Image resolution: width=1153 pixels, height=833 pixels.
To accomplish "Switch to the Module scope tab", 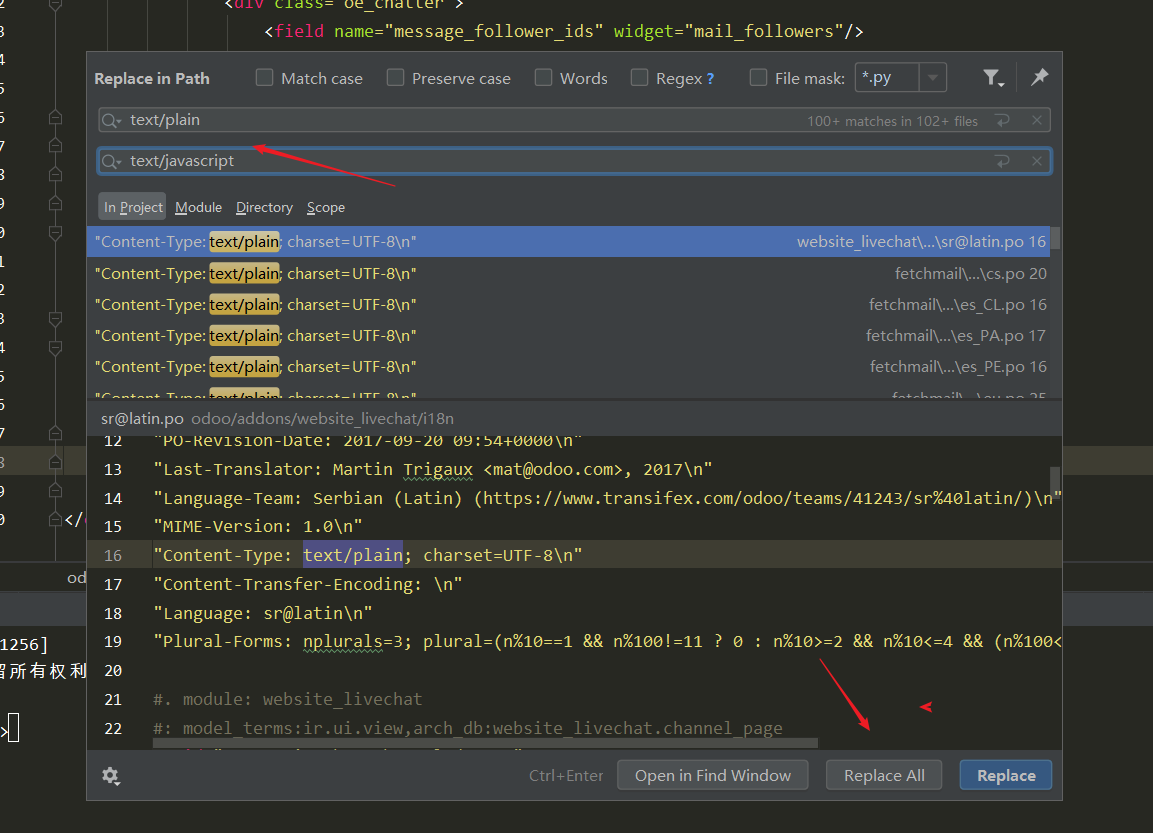I will (x=199, y=207).
